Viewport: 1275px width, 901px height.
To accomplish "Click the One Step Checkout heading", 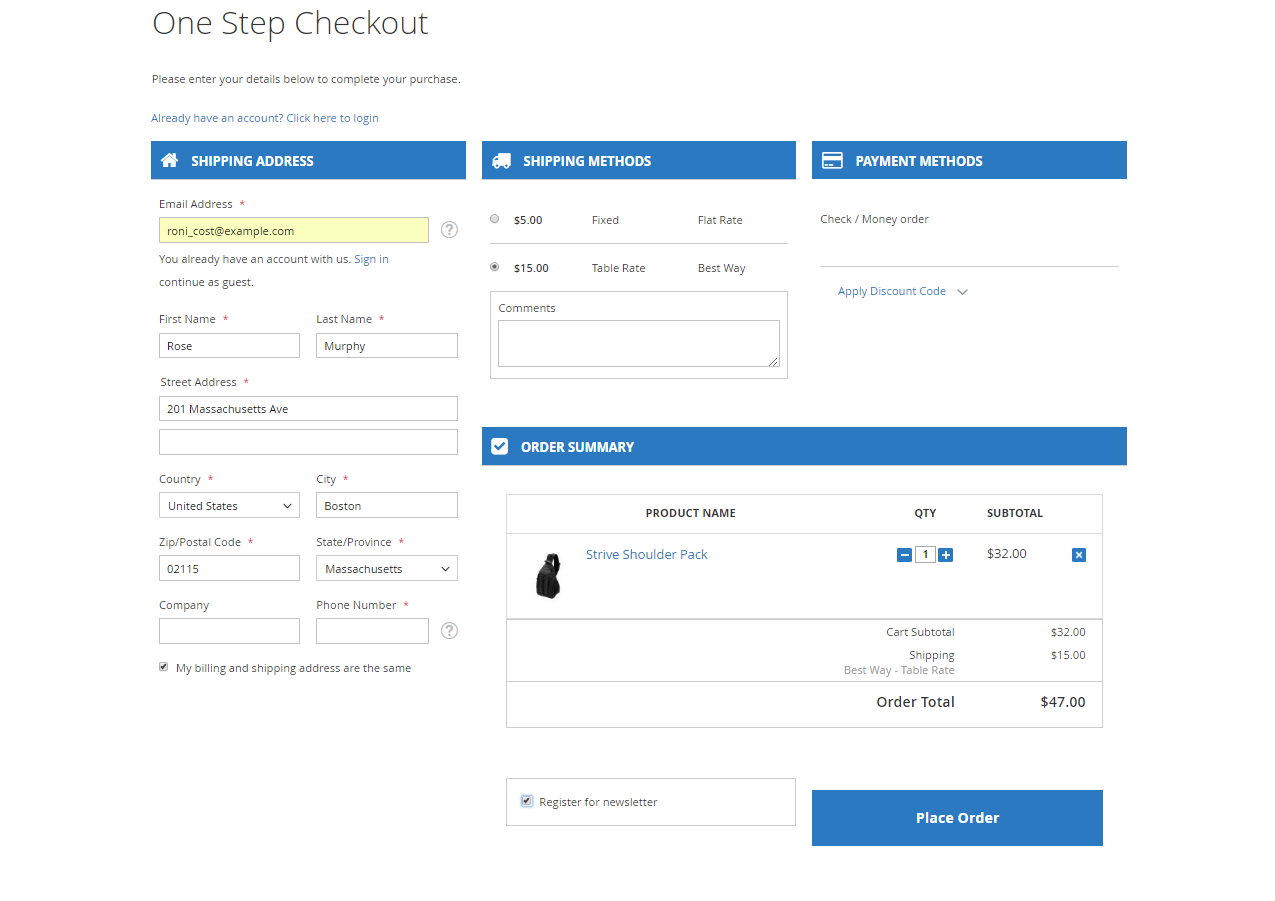I will 290,23.
